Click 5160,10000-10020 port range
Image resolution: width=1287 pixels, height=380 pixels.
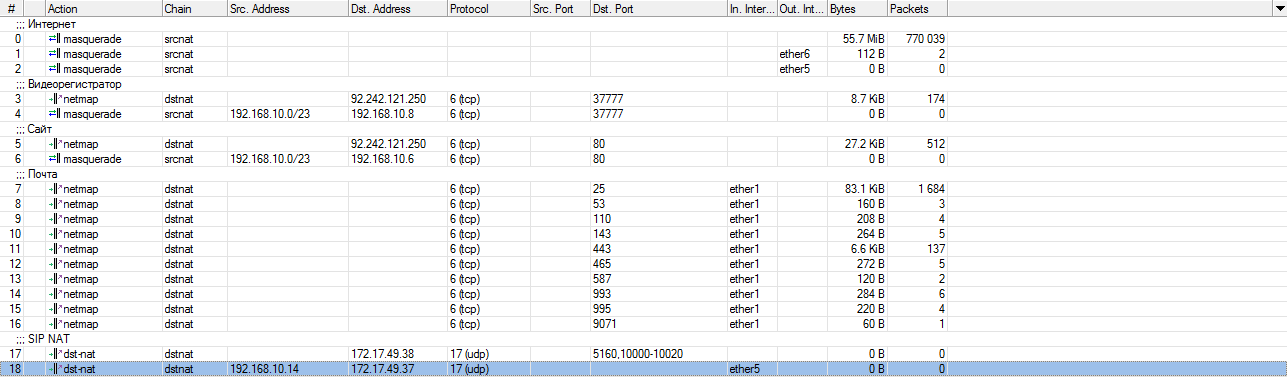(639, 354)
